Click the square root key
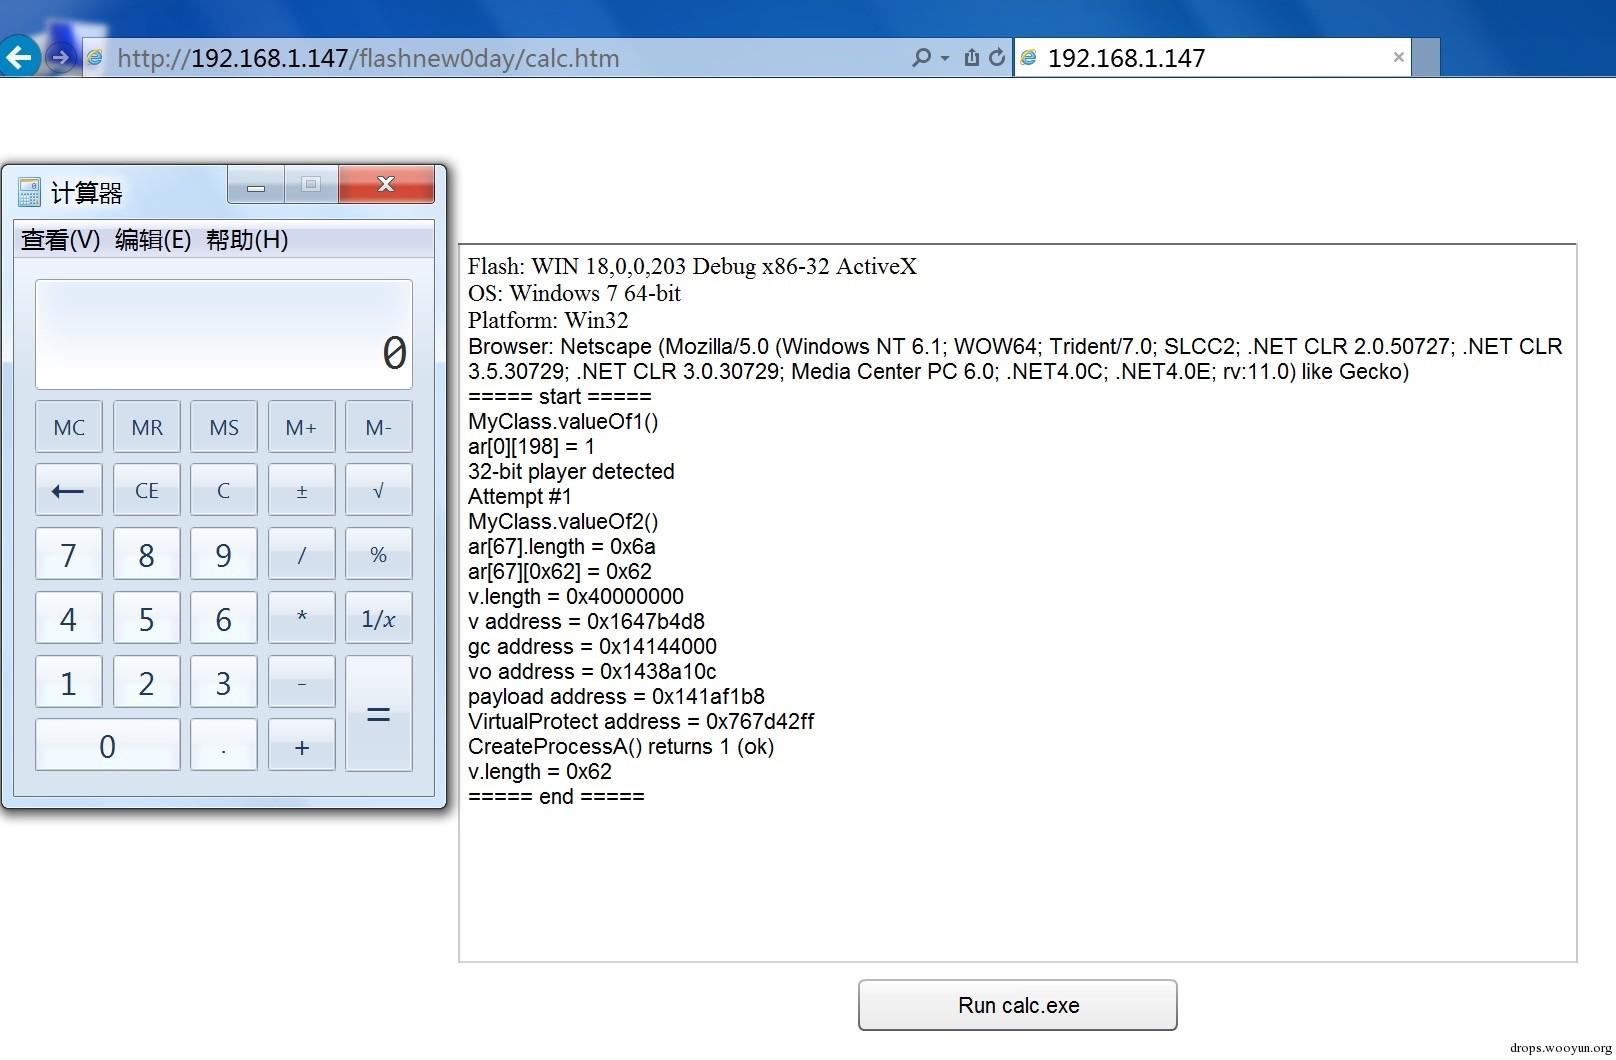This screenshot has height=1060, width=1616. 379,490
